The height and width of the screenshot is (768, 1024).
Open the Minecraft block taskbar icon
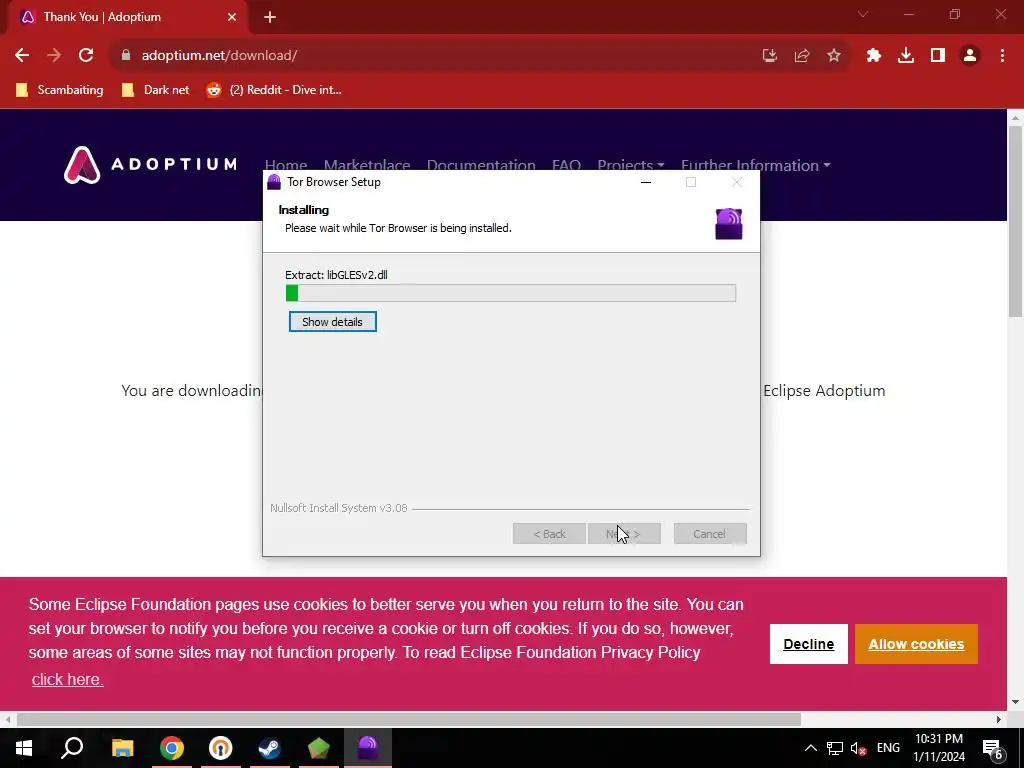click(319, 748)
